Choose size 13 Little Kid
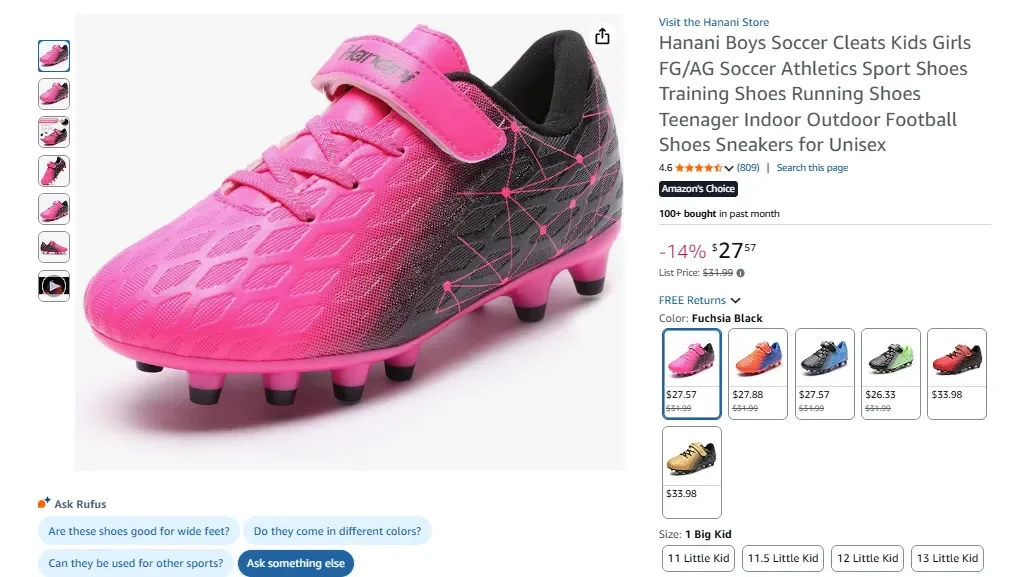 click(x=947, y=558)
